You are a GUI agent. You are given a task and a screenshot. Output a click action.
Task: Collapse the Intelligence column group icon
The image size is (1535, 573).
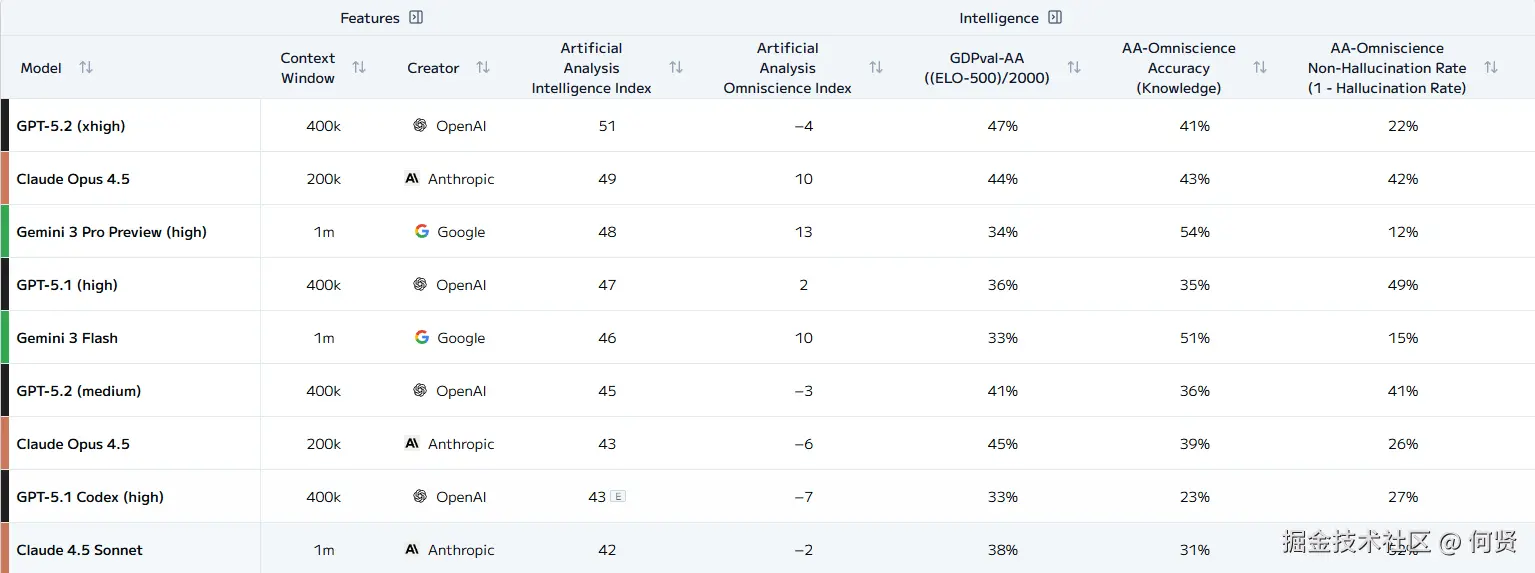1055,18
